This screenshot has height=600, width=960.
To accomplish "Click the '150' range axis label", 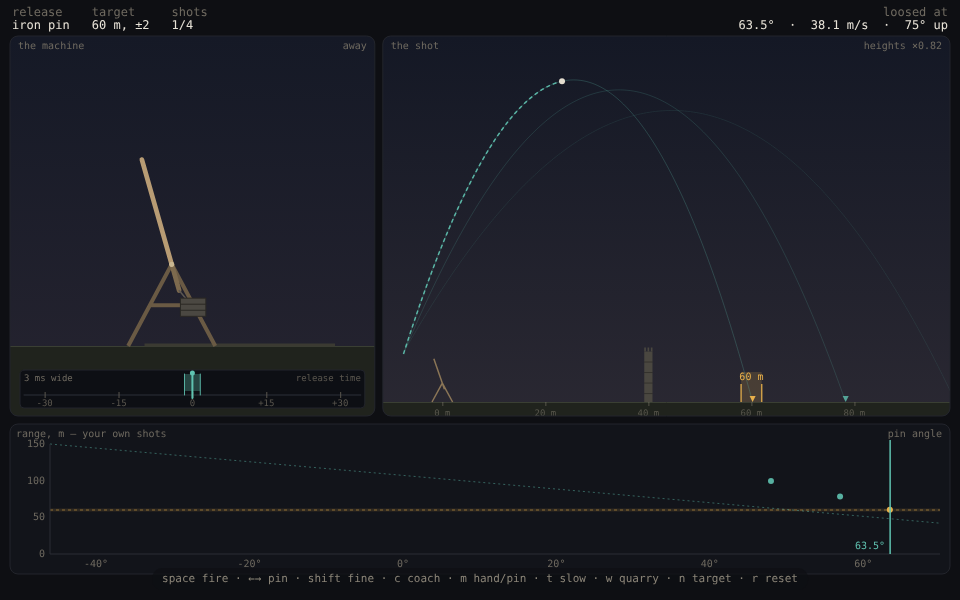I will tap(36, 443).
